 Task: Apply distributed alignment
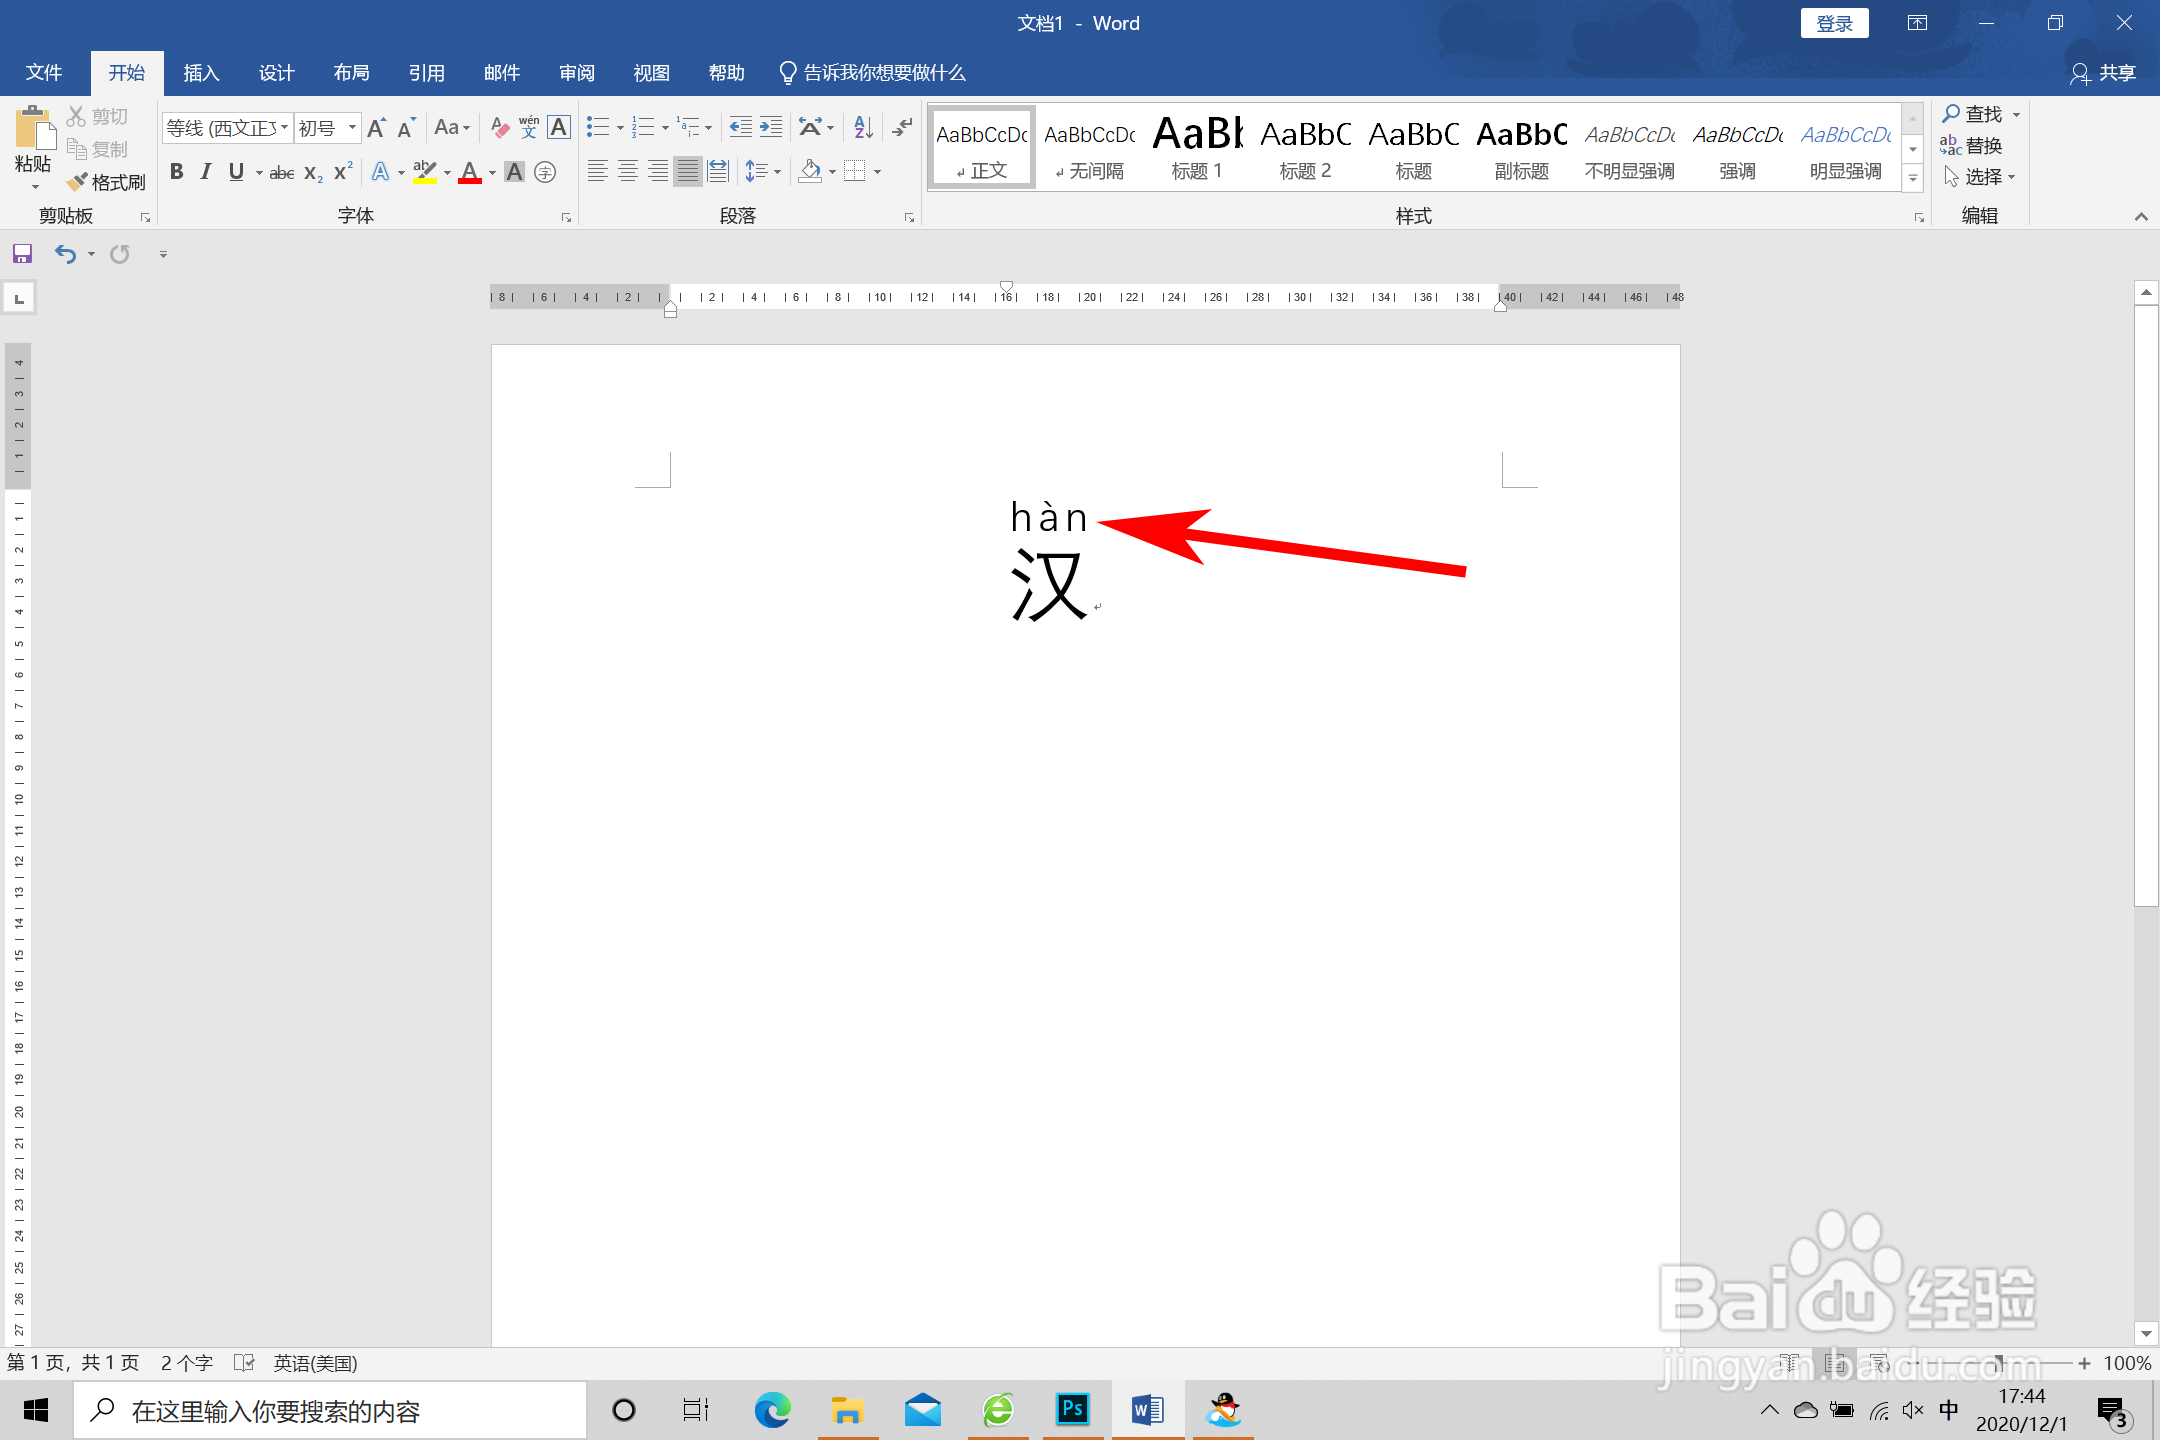tap(718, 172)
